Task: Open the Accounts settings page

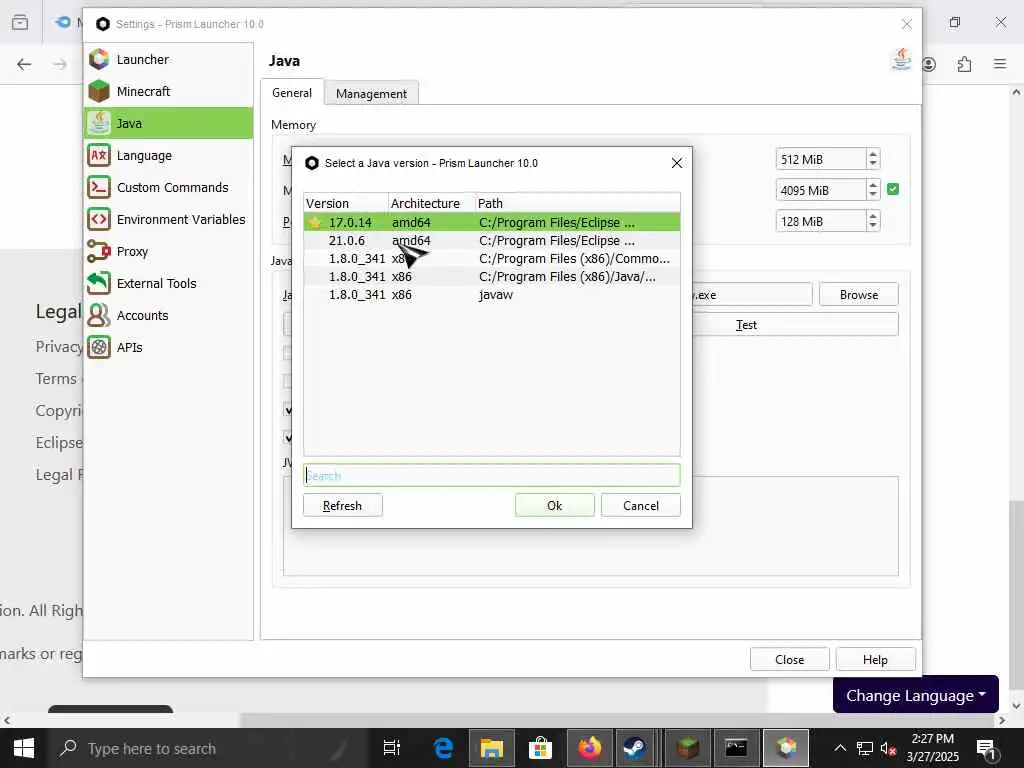Action: (168, 315)
